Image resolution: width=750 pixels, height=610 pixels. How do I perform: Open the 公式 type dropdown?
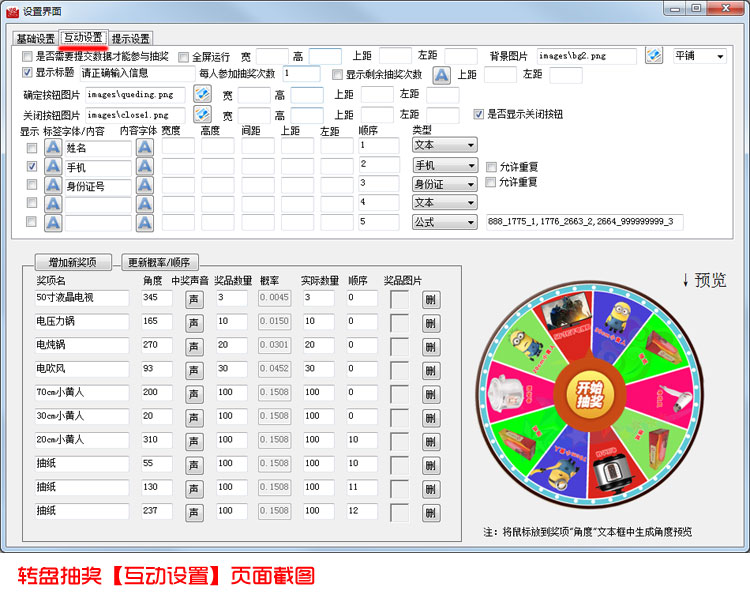point(444,221)
